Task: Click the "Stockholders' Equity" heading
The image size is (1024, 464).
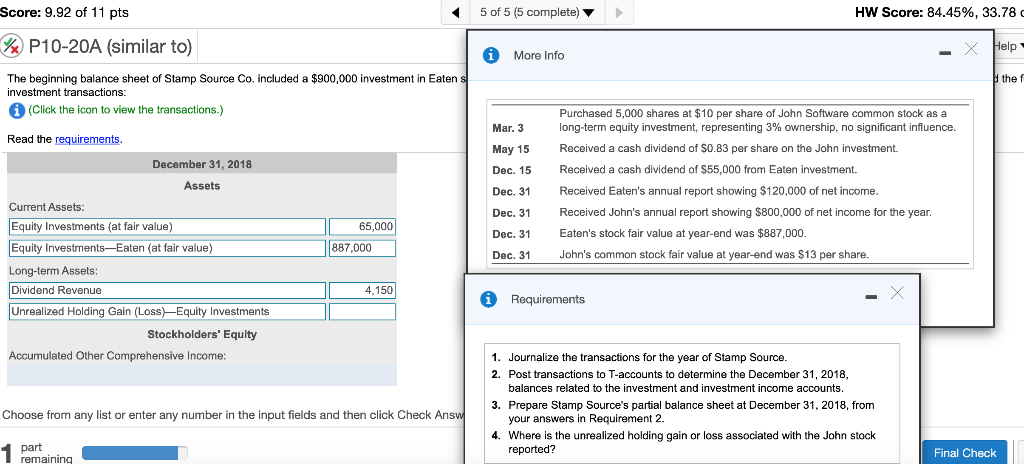Action: [202, 334]
